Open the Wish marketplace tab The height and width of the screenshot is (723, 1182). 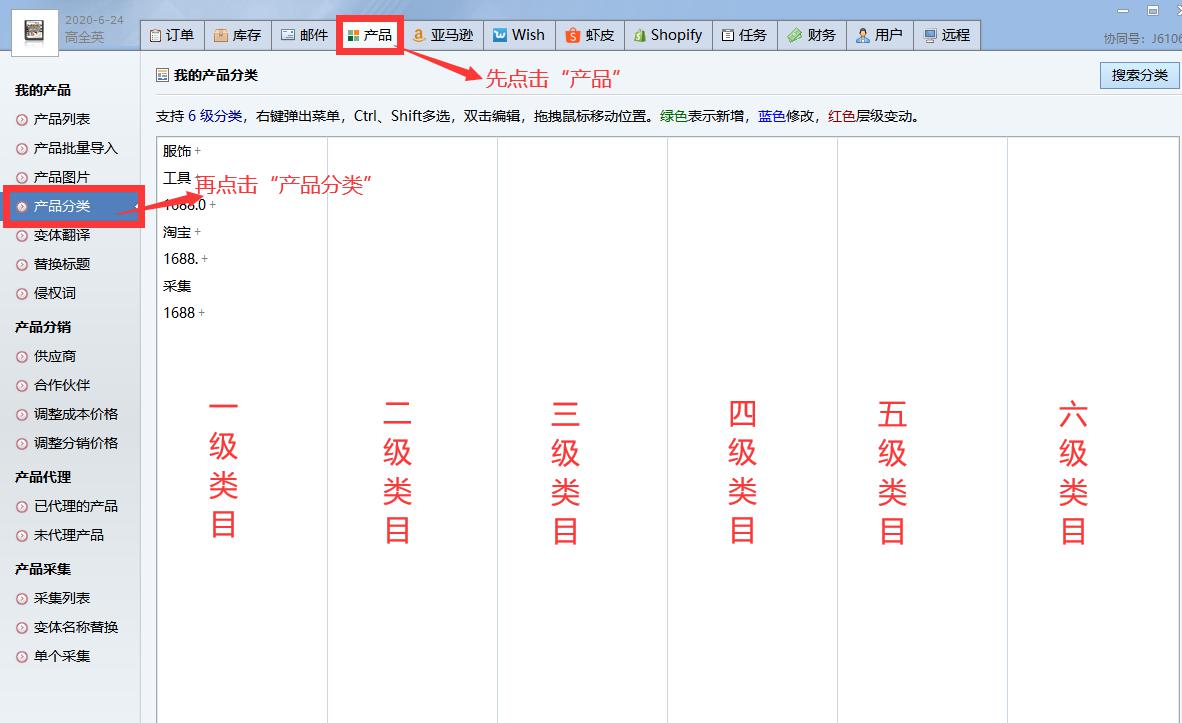point(518,35)
